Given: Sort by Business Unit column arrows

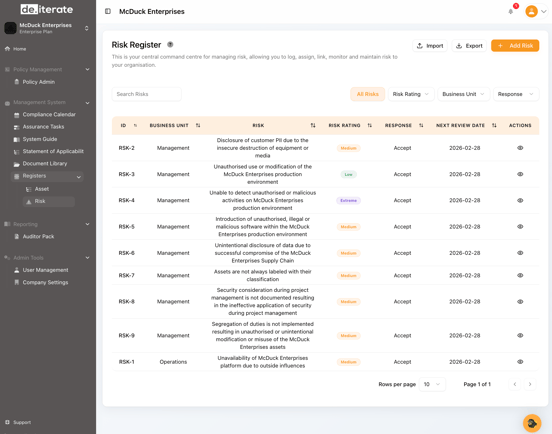Looking at the screenshot, I should pyautogui.click(x=198, y=125).
